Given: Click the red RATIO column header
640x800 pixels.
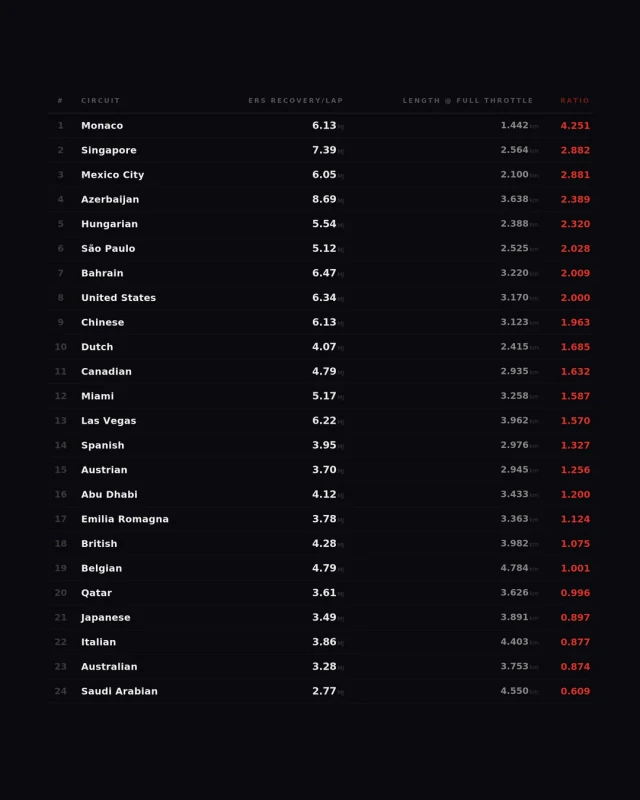Looking at the screenshot, I should tap(575, 101).
